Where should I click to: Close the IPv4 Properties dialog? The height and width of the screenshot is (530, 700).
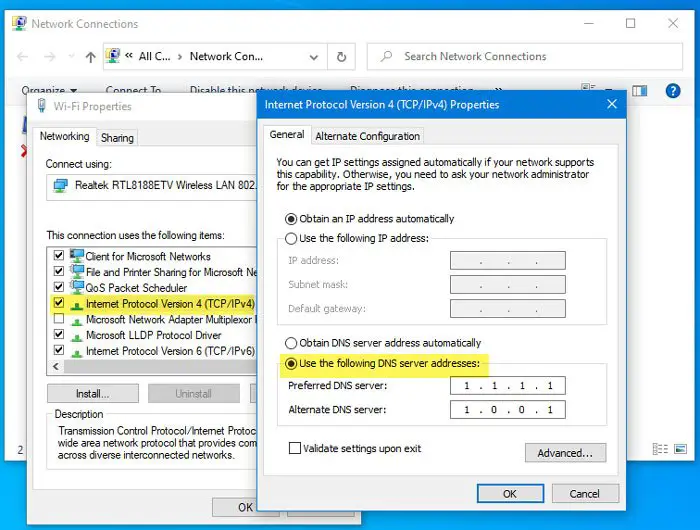(x=612, y=104)
